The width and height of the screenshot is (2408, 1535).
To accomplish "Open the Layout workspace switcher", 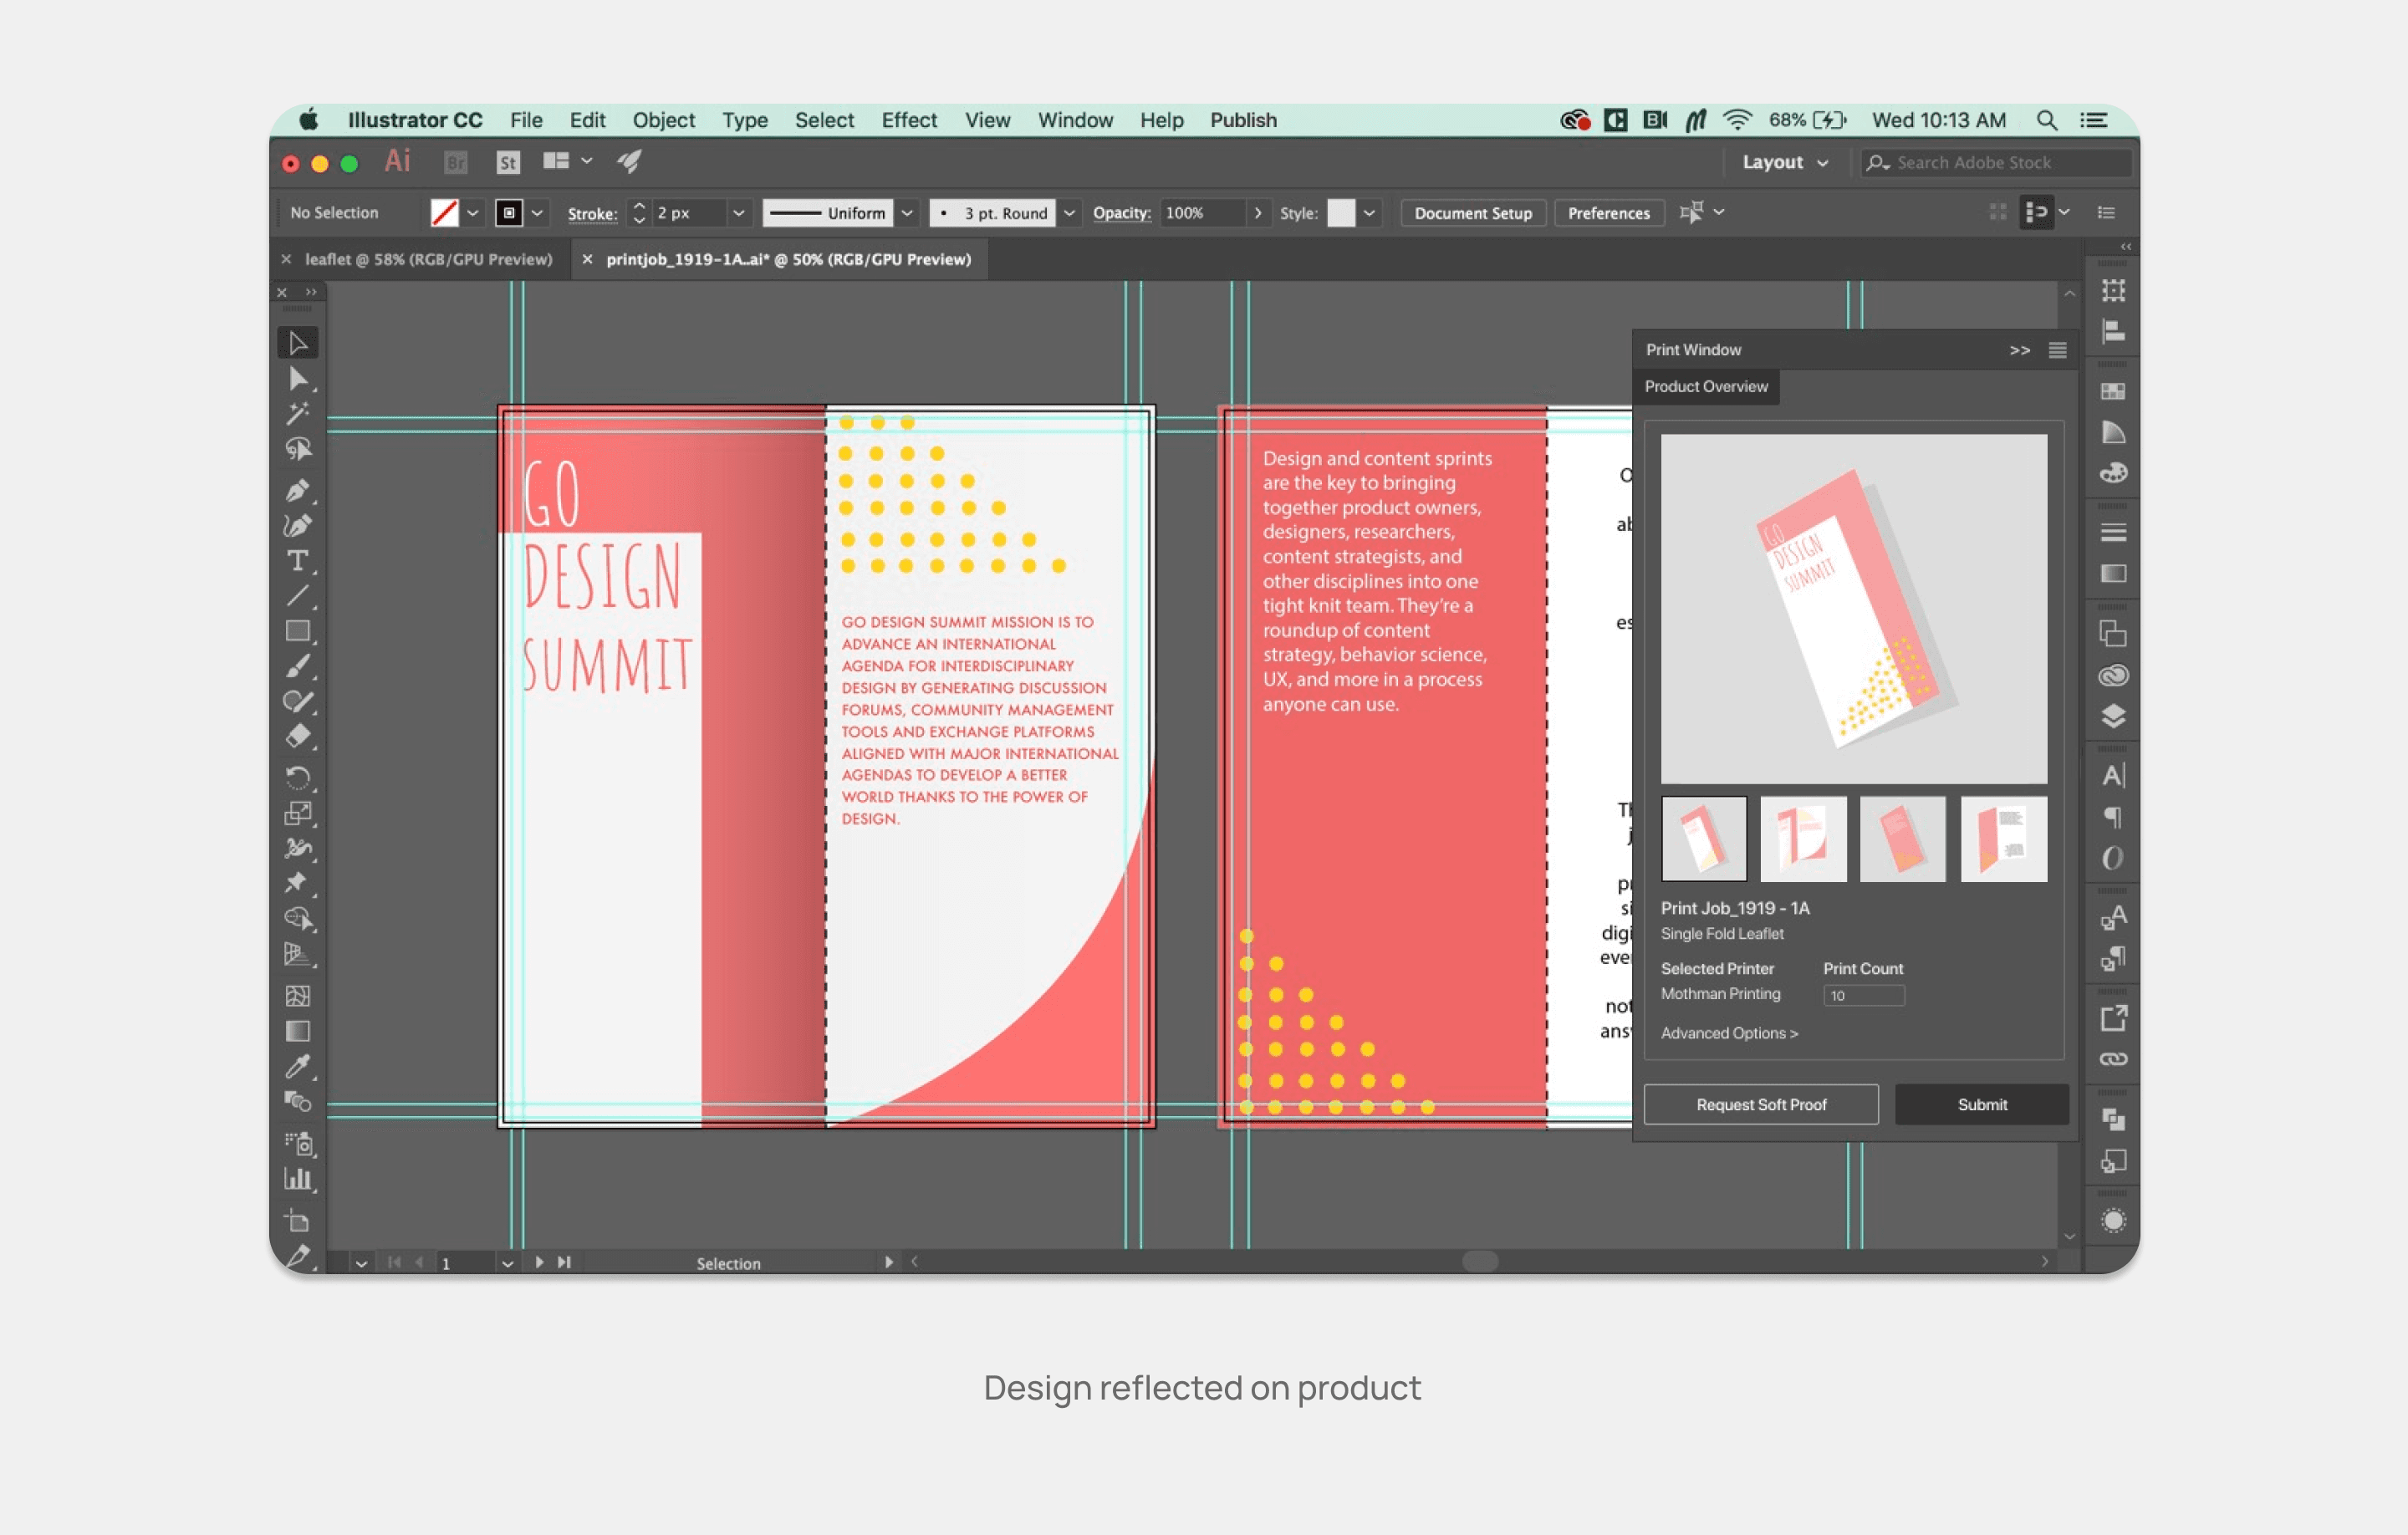I will [1785, 162].
